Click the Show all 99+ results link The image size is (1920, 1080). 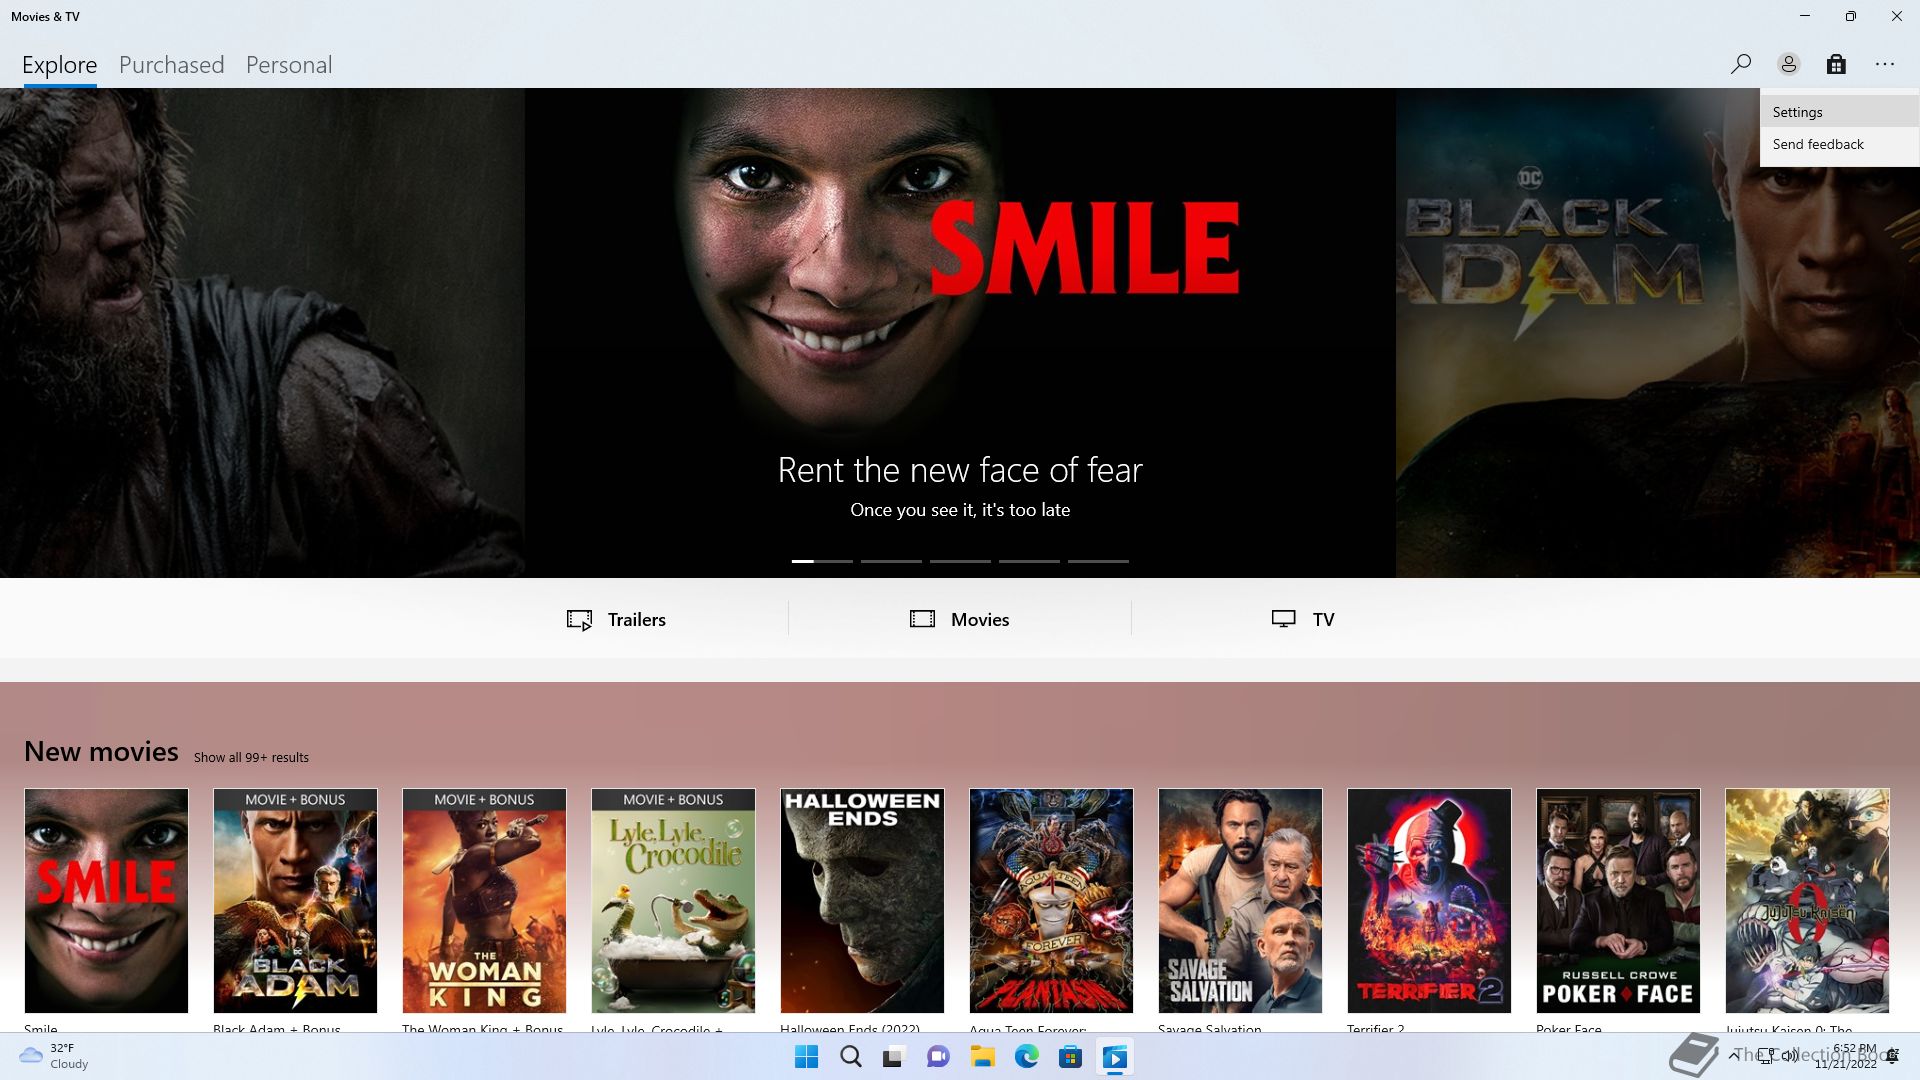pos(251,757)
